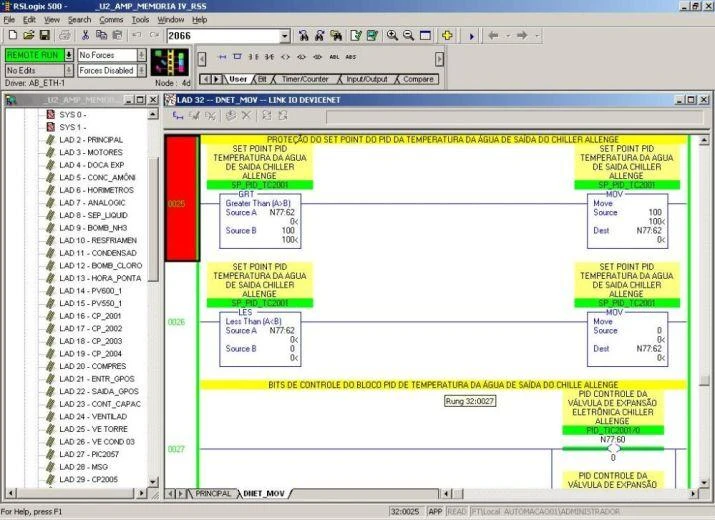Switch to the Timer/Counter instruction tab
Image resolution: width=715 pixels, height=520 pixels.
(305, 79)
